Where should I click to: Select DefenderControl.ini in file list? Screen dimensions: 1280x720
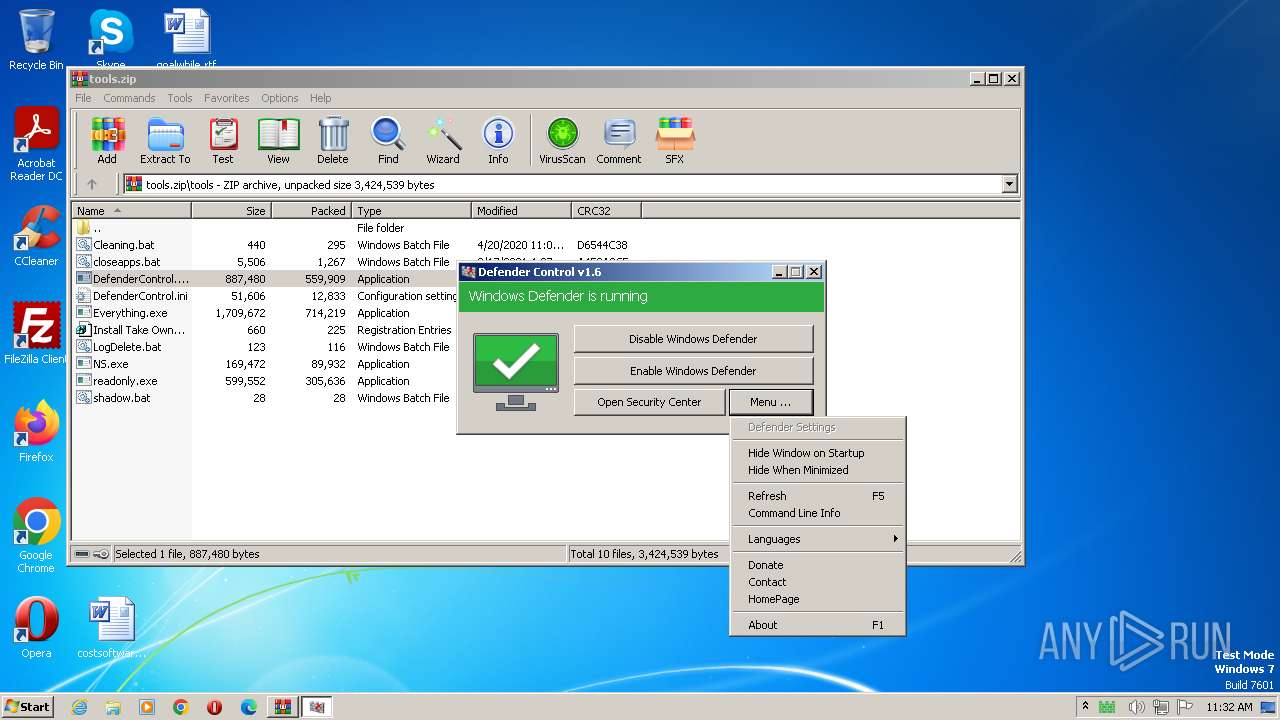click(139, 296)
